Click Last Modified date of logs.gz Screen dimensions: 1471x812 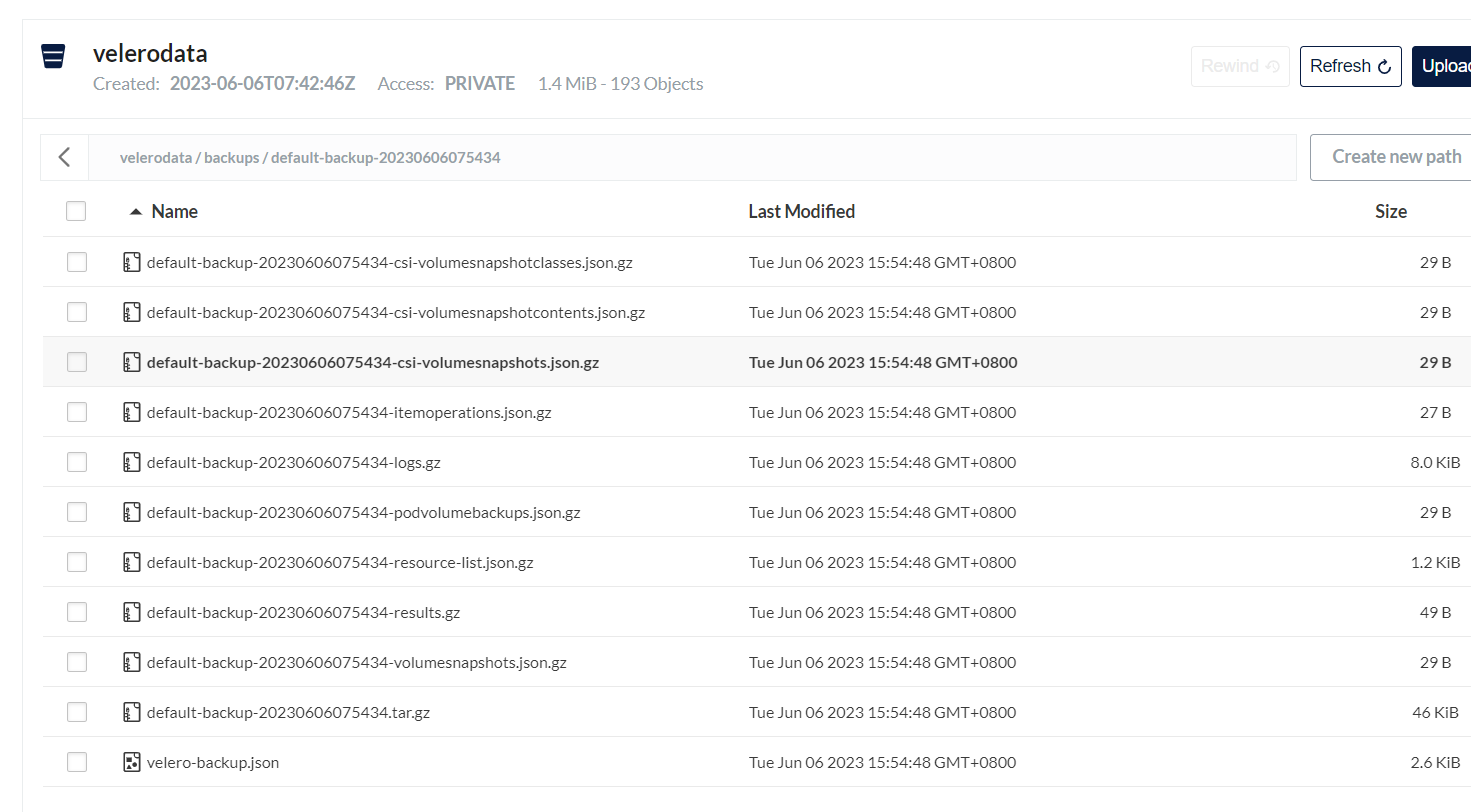pyautogui.click(x=882, y=463)
